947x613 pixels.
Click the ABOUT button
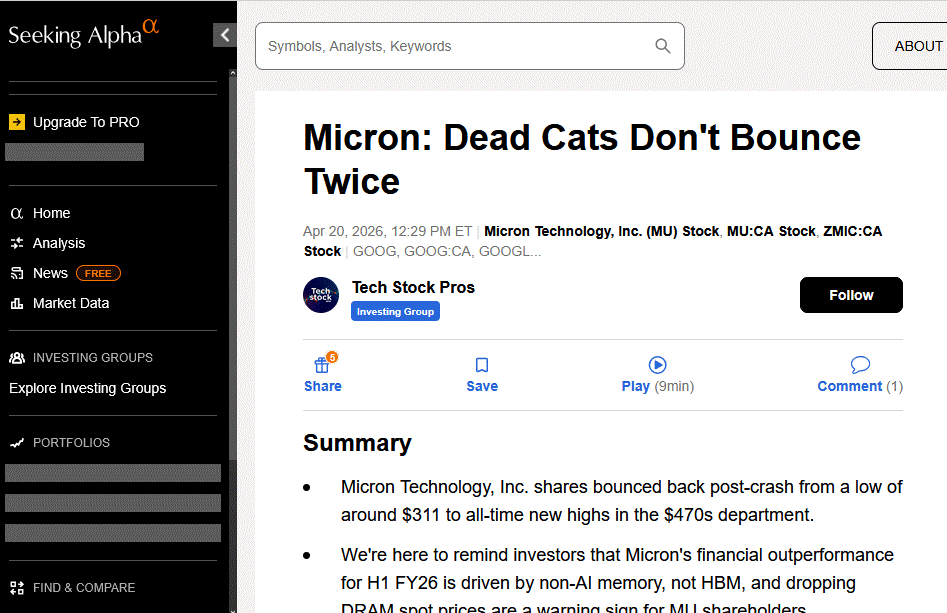917,46
